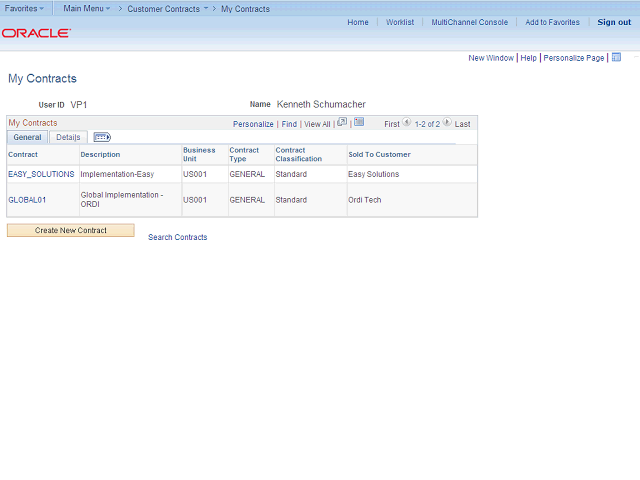Open the Favorites dropdown menu
640x480 pixels.
click(24, 8)
